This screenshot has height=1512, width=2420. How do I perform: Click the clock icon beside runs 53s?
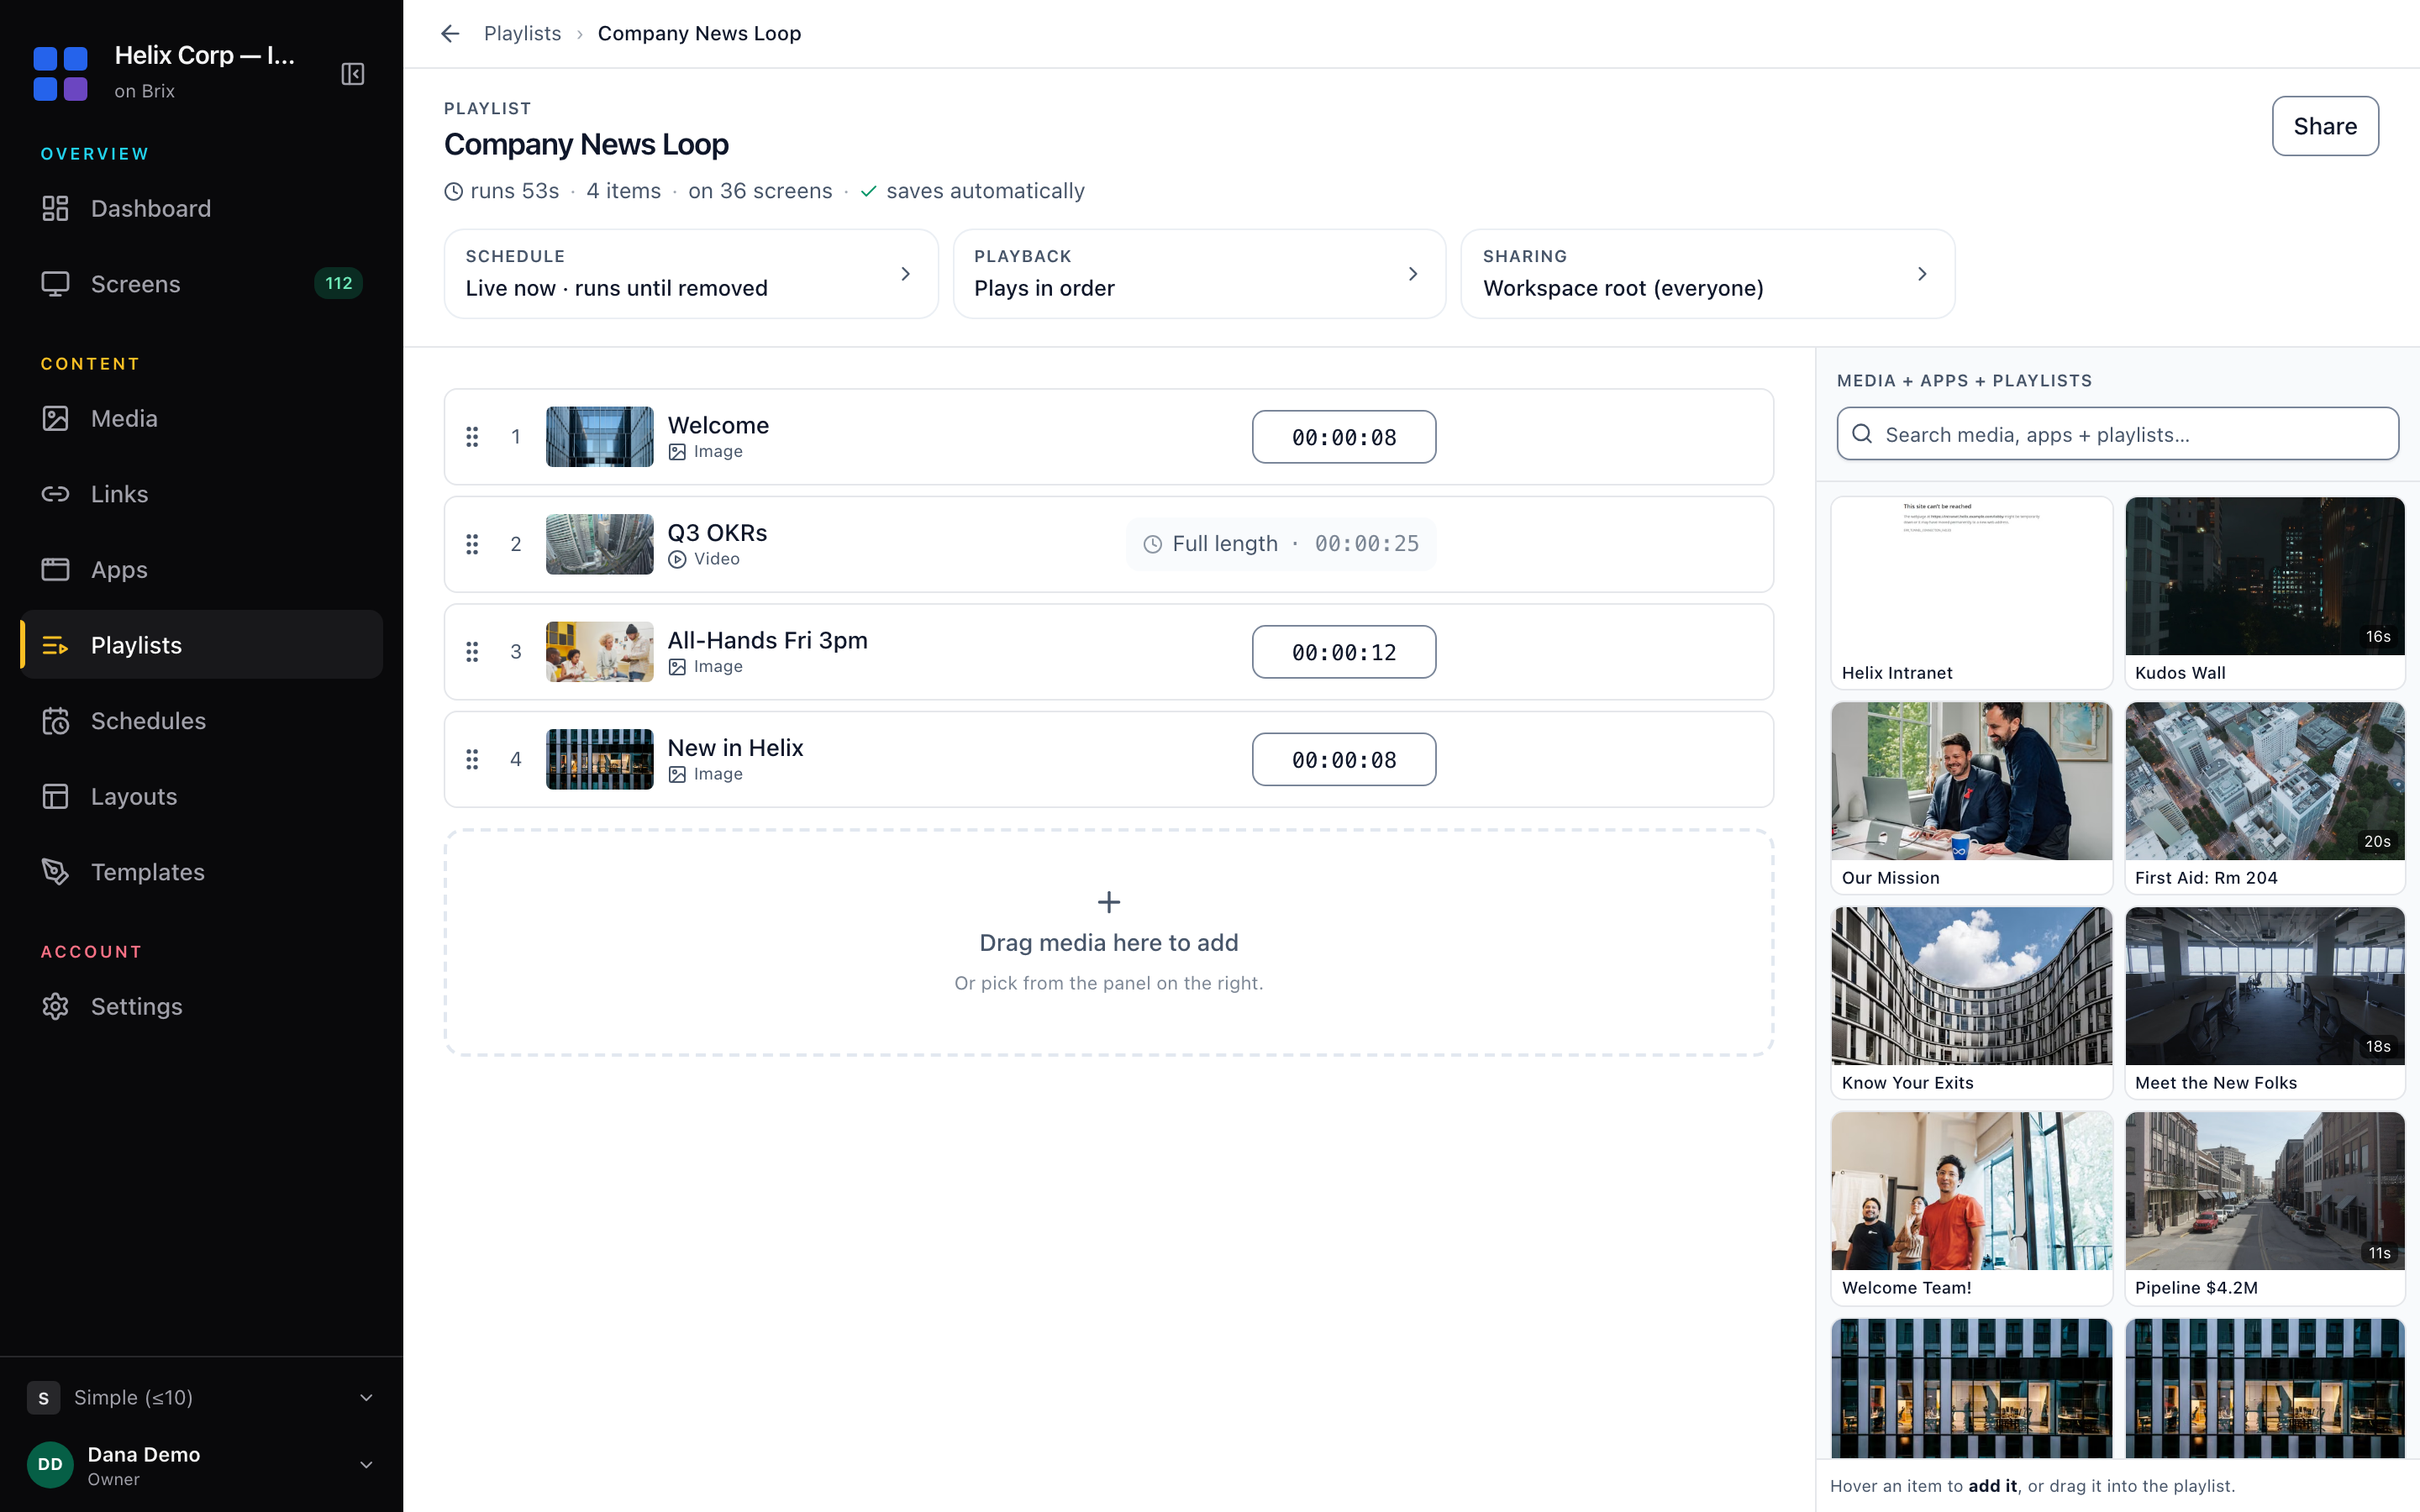454,191
